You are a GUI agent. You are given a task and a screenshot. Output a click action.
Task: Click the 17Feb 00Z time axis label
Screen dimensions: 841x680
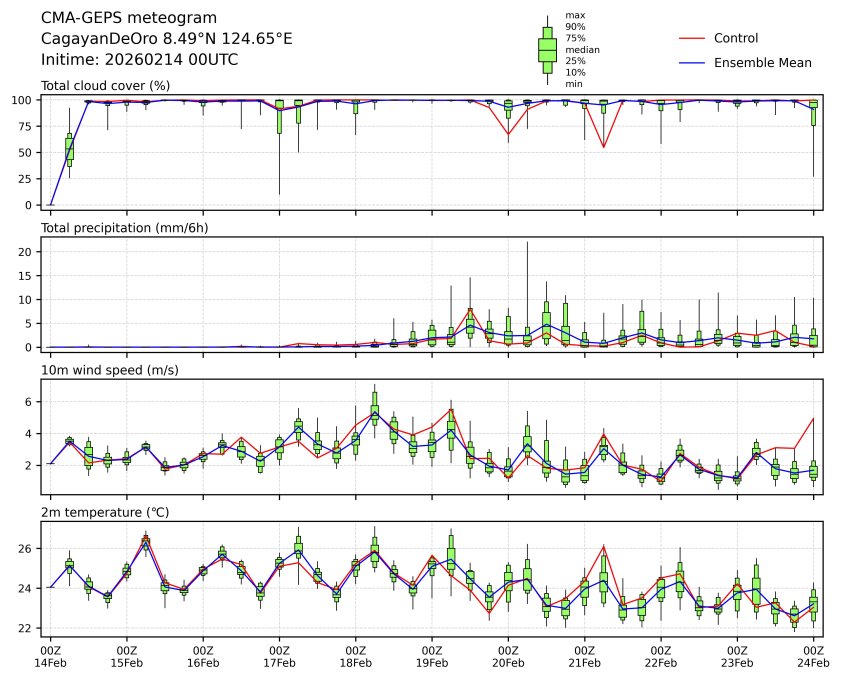(279, 655)
